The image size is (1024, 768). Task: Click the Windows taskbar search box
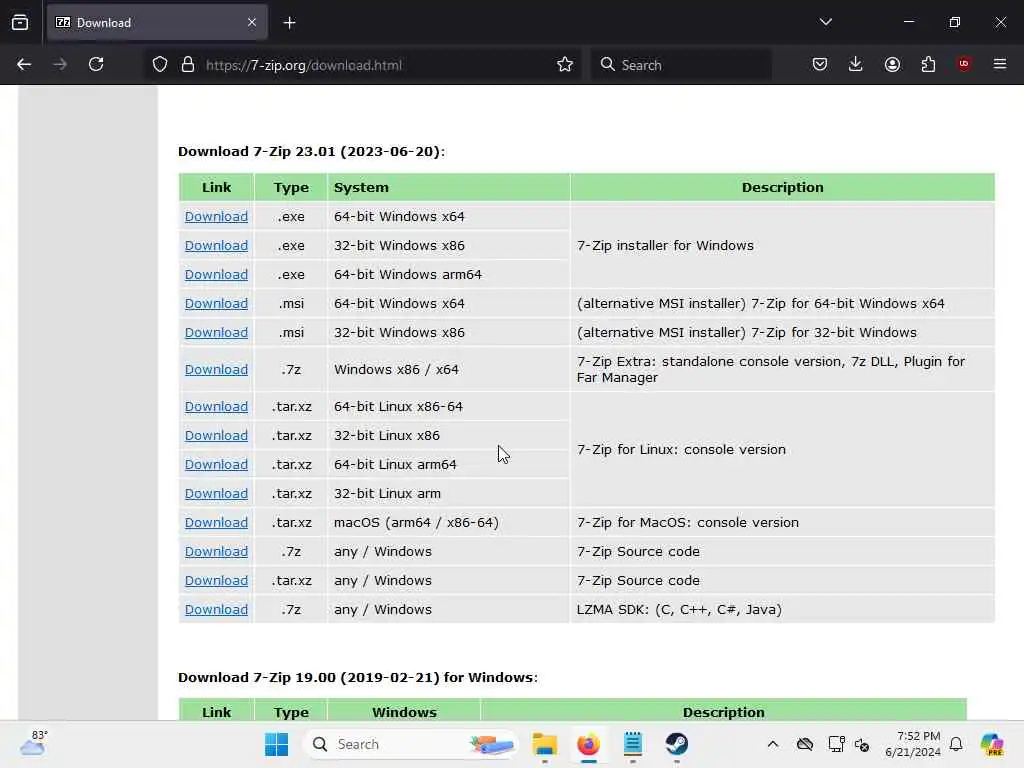pyautogui.click(x=410, y=744)
